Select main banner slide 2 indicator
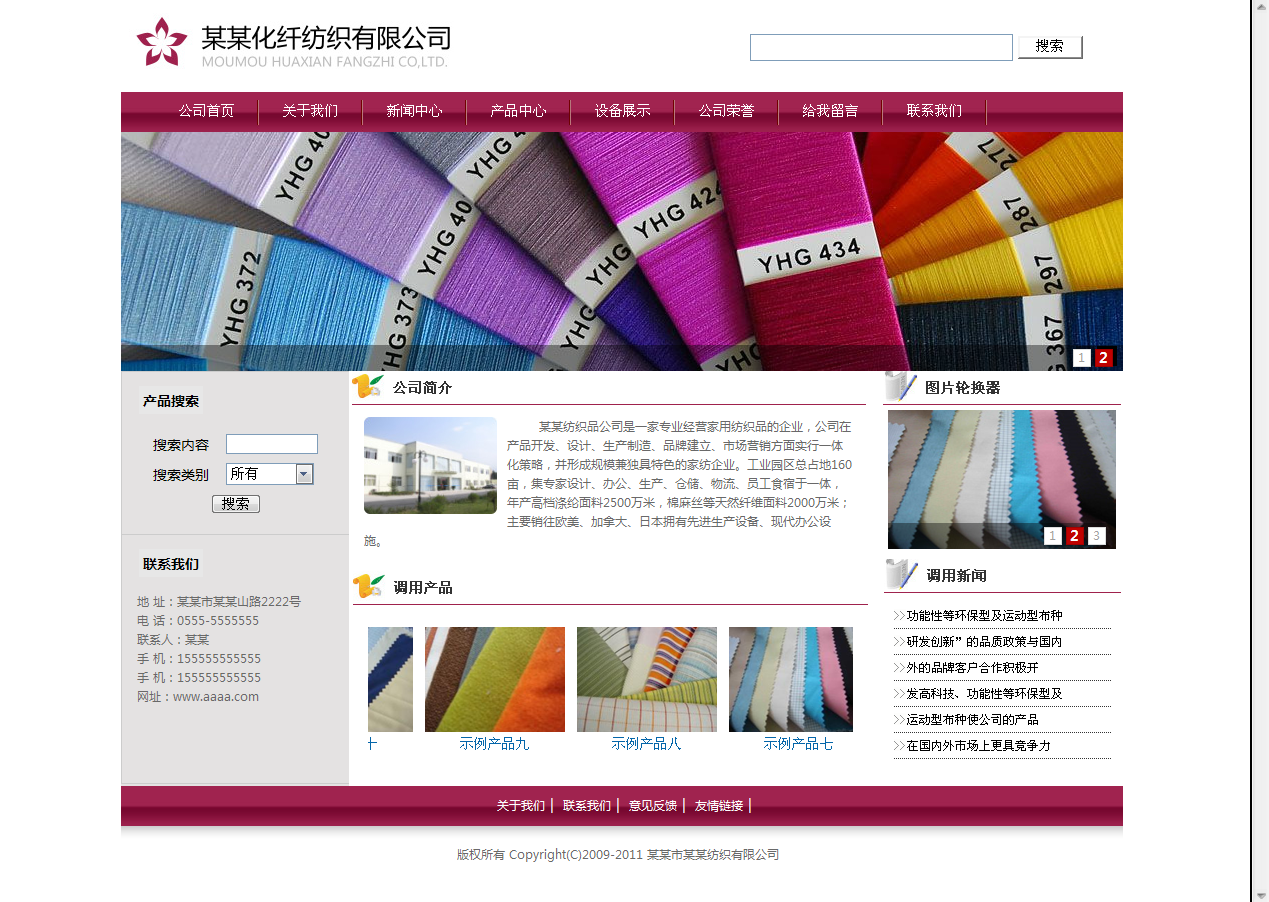1269x902 pixels. point(1103,358)
